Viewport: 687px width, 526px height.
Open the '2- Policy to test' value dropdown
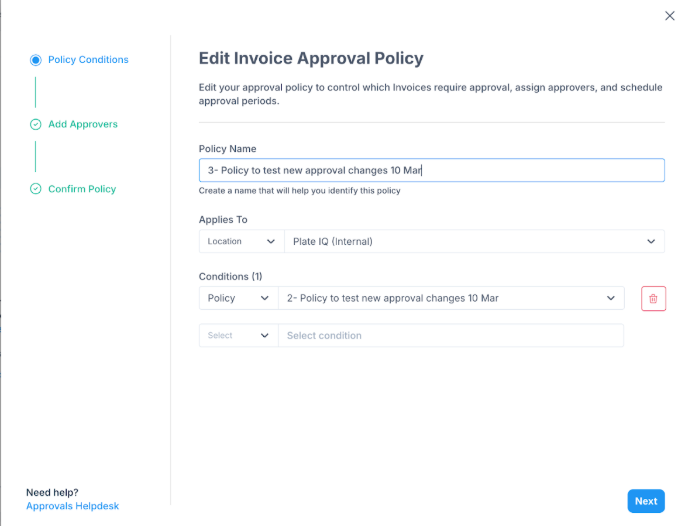[x=451, y=298]
